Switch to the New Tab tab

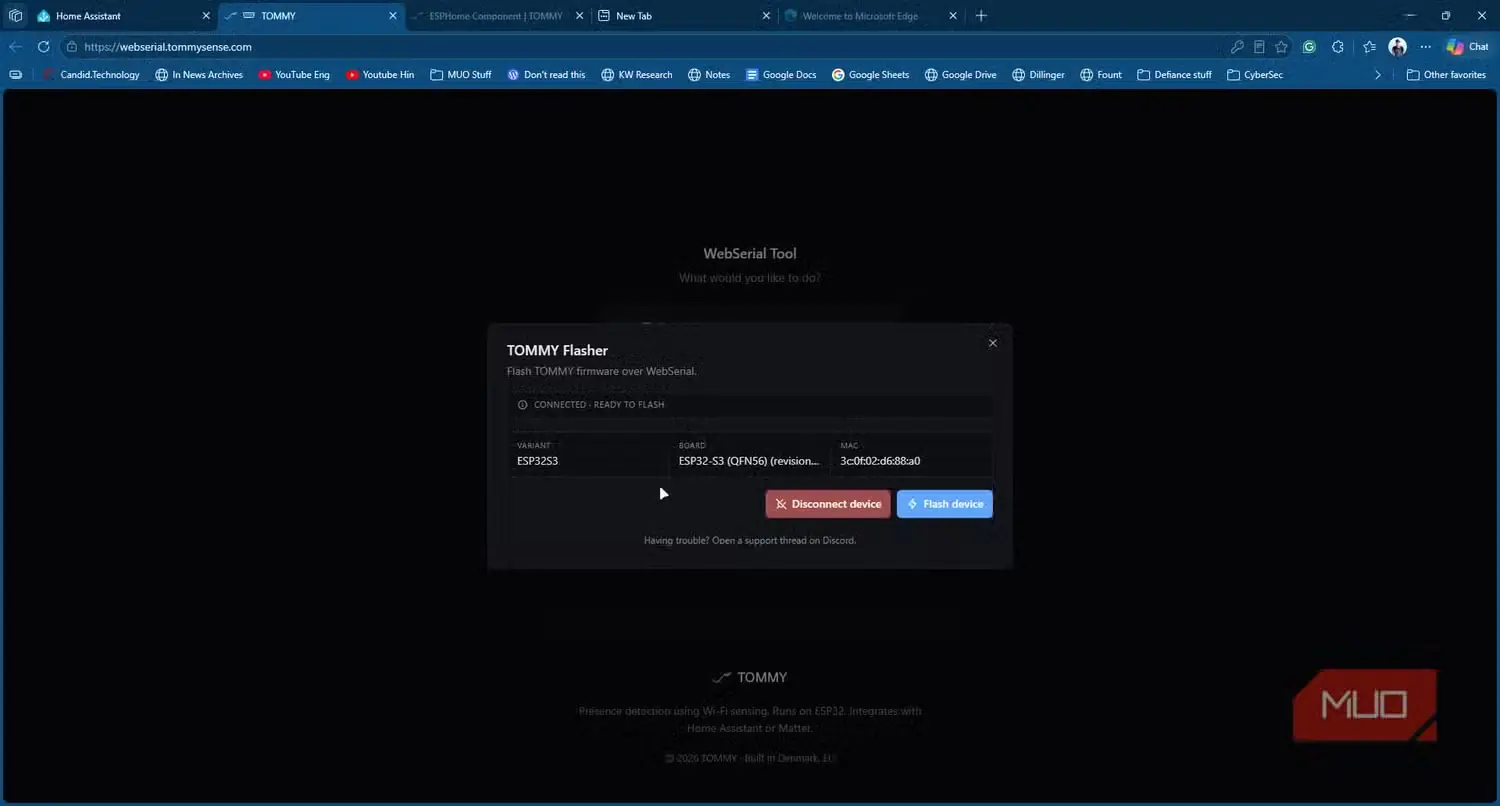tap(683, 16)
